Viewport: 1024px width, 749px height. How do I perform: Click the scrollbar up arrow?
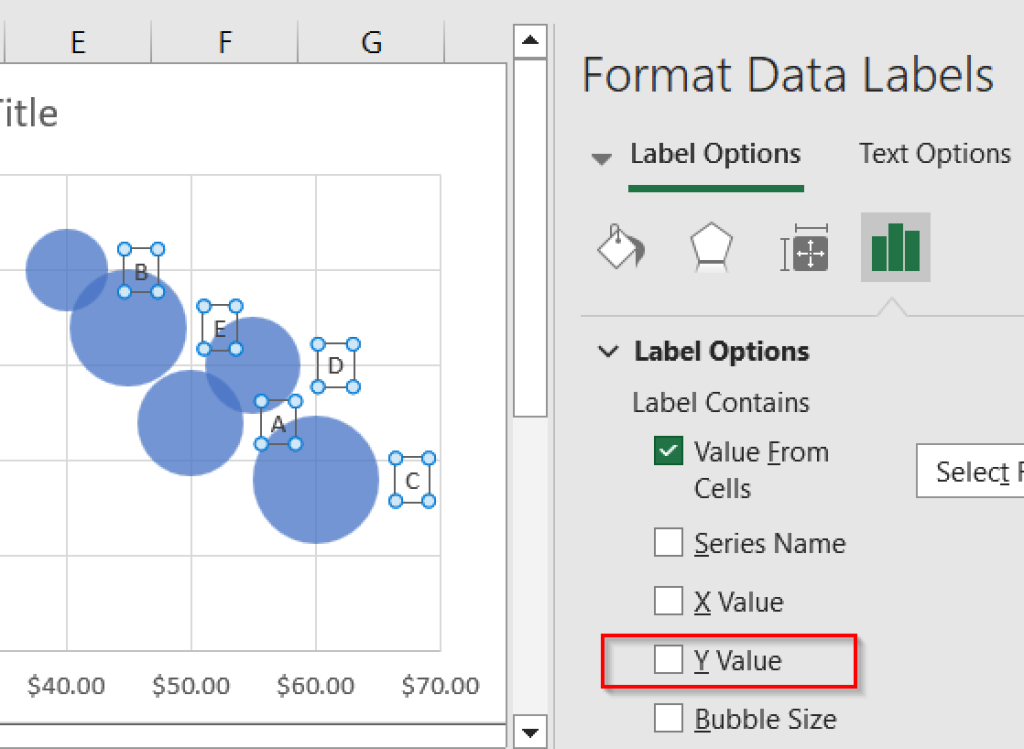click(530, 38)
